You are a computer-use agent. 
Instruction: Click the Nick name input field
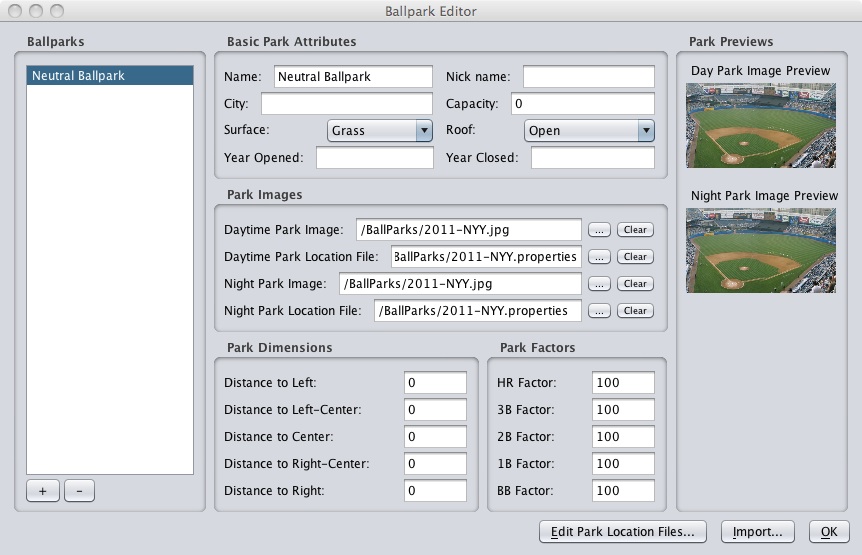588,76
